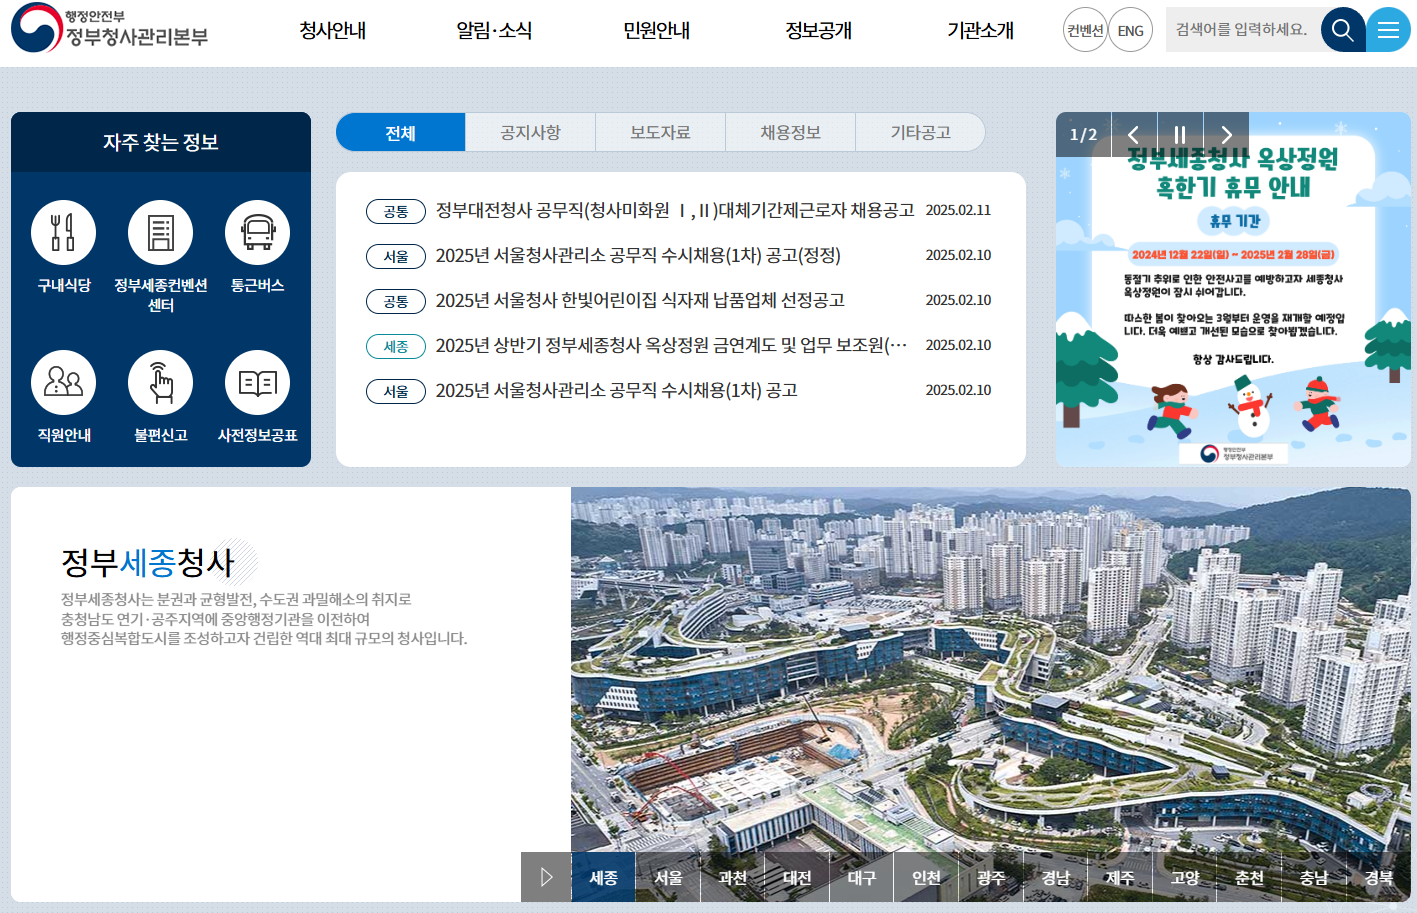
Task: Select 대전 in the complex location bar
Action: [x=797, y=877]
